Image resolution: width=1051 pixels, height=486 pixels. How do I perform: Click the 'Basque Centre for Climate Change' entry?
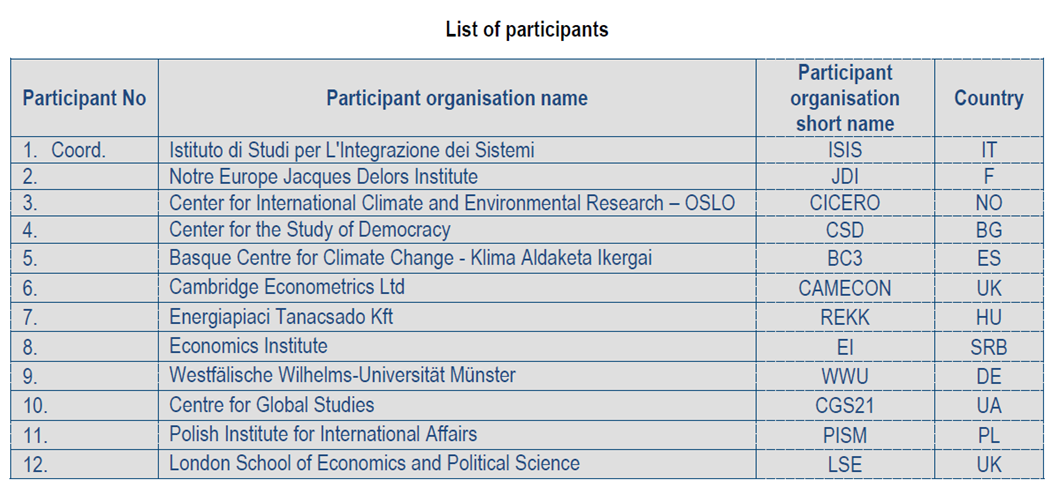point(410,258)
